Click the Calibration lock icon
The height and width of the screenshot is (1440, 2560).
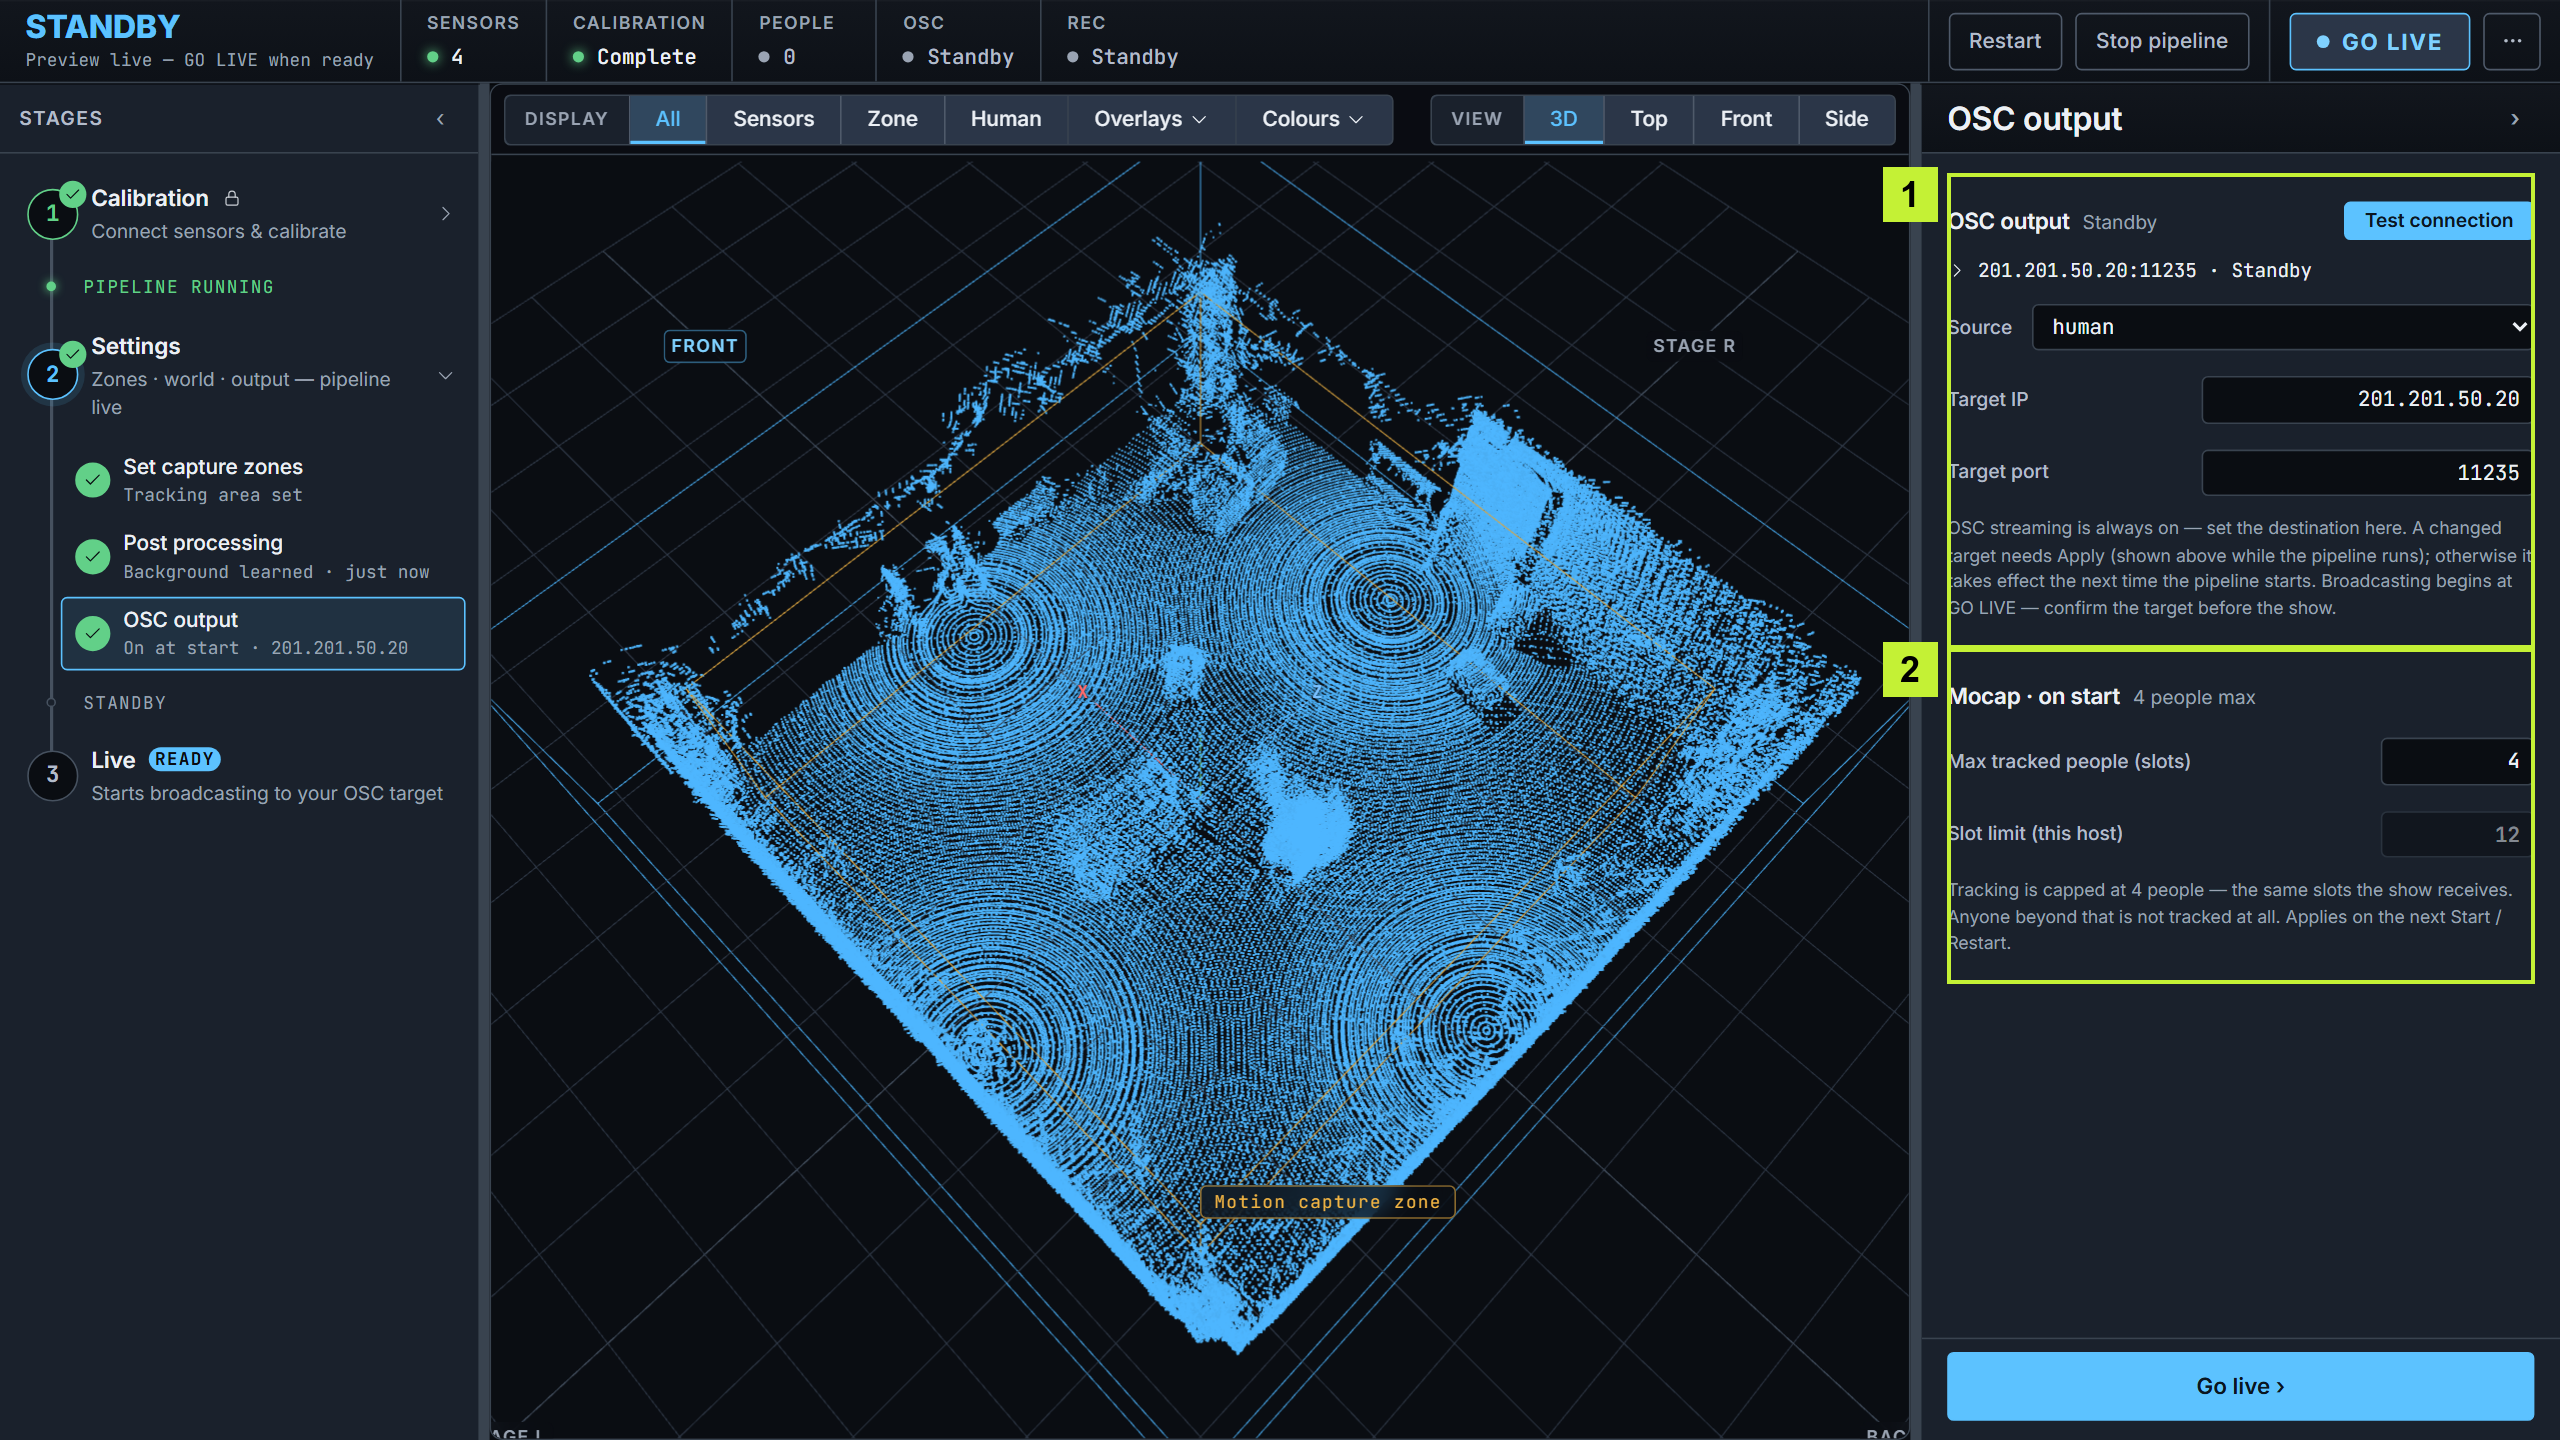(x=232, y=198)
